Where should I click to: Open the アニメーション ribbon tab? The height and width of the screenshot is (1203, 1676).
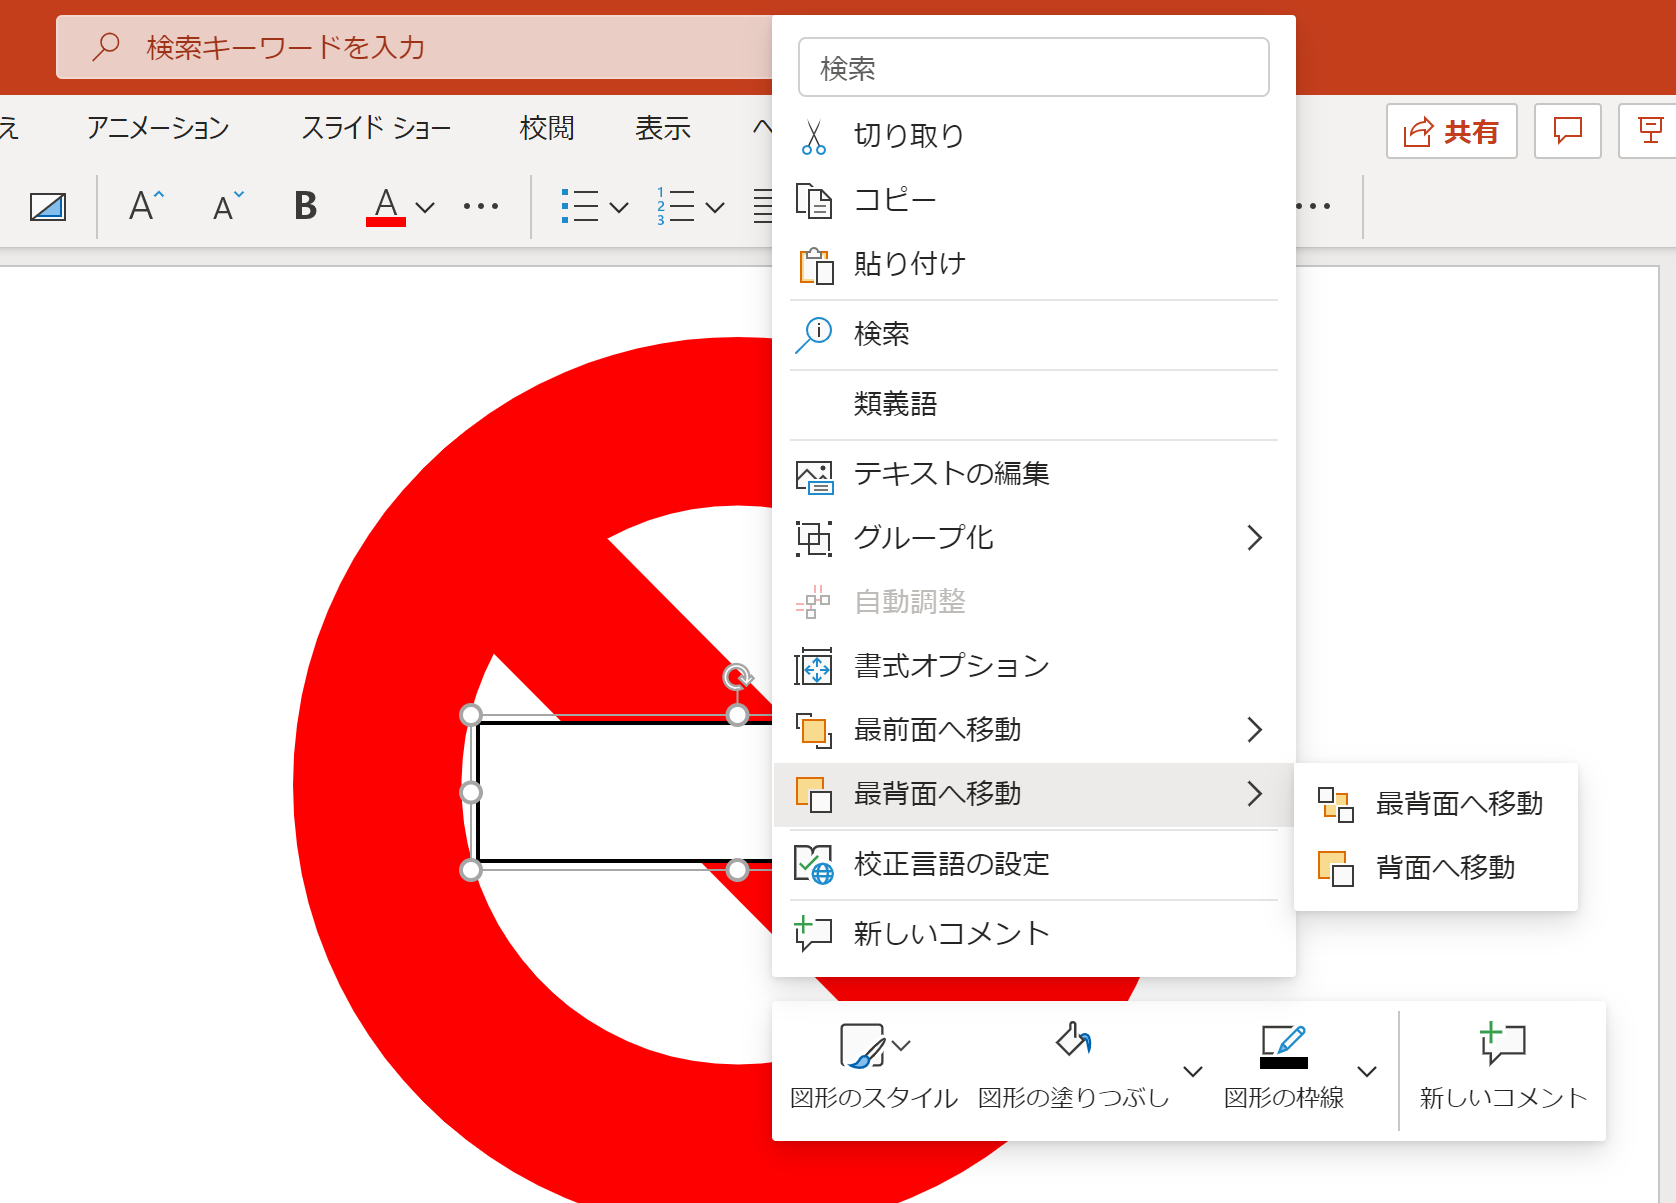point(158,128)
